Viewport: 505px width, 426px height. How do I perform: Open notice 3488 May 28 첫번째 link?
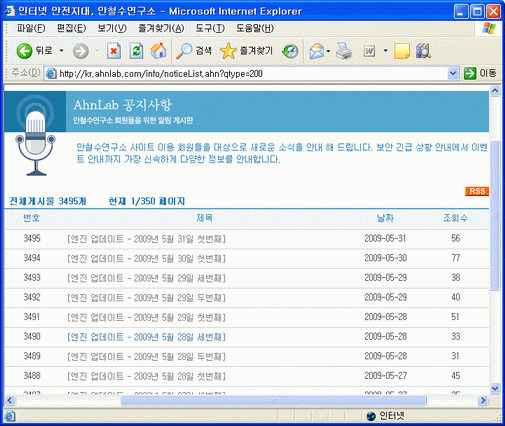click(x=146, y=376)
